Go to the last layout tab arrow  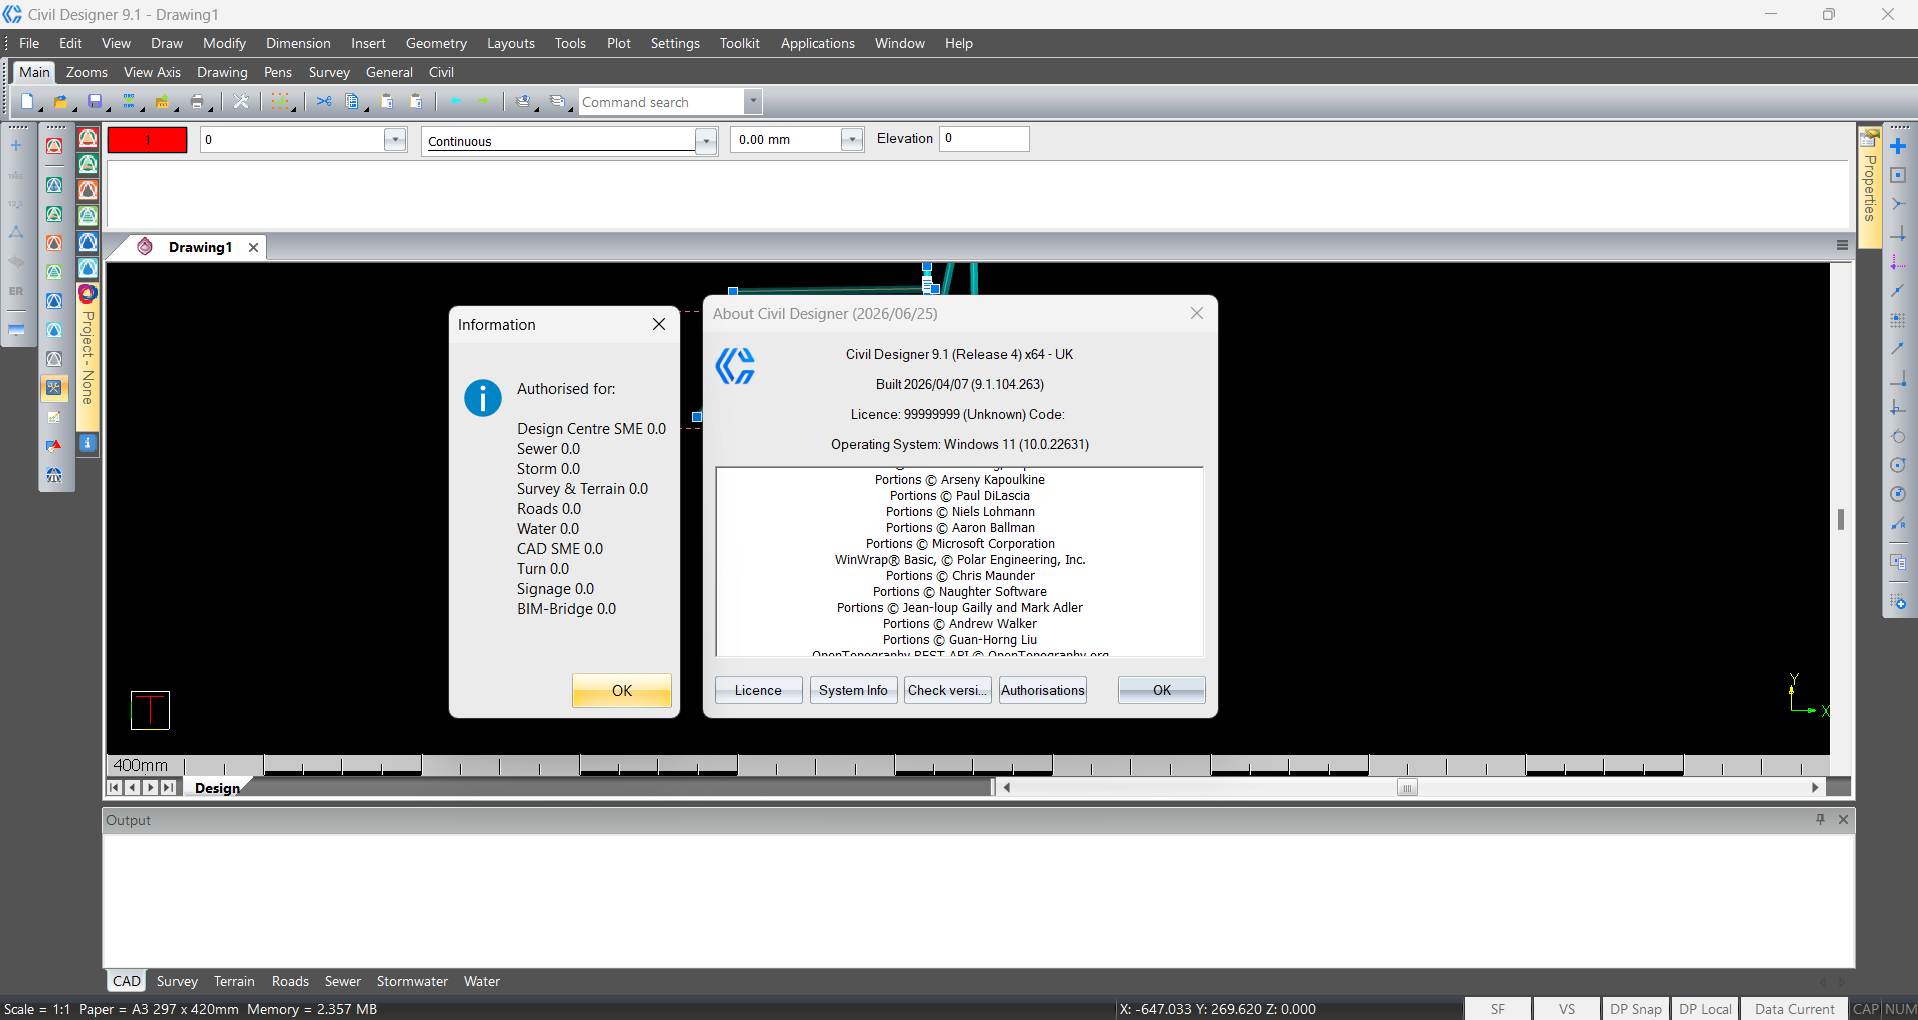coord(168,788)
